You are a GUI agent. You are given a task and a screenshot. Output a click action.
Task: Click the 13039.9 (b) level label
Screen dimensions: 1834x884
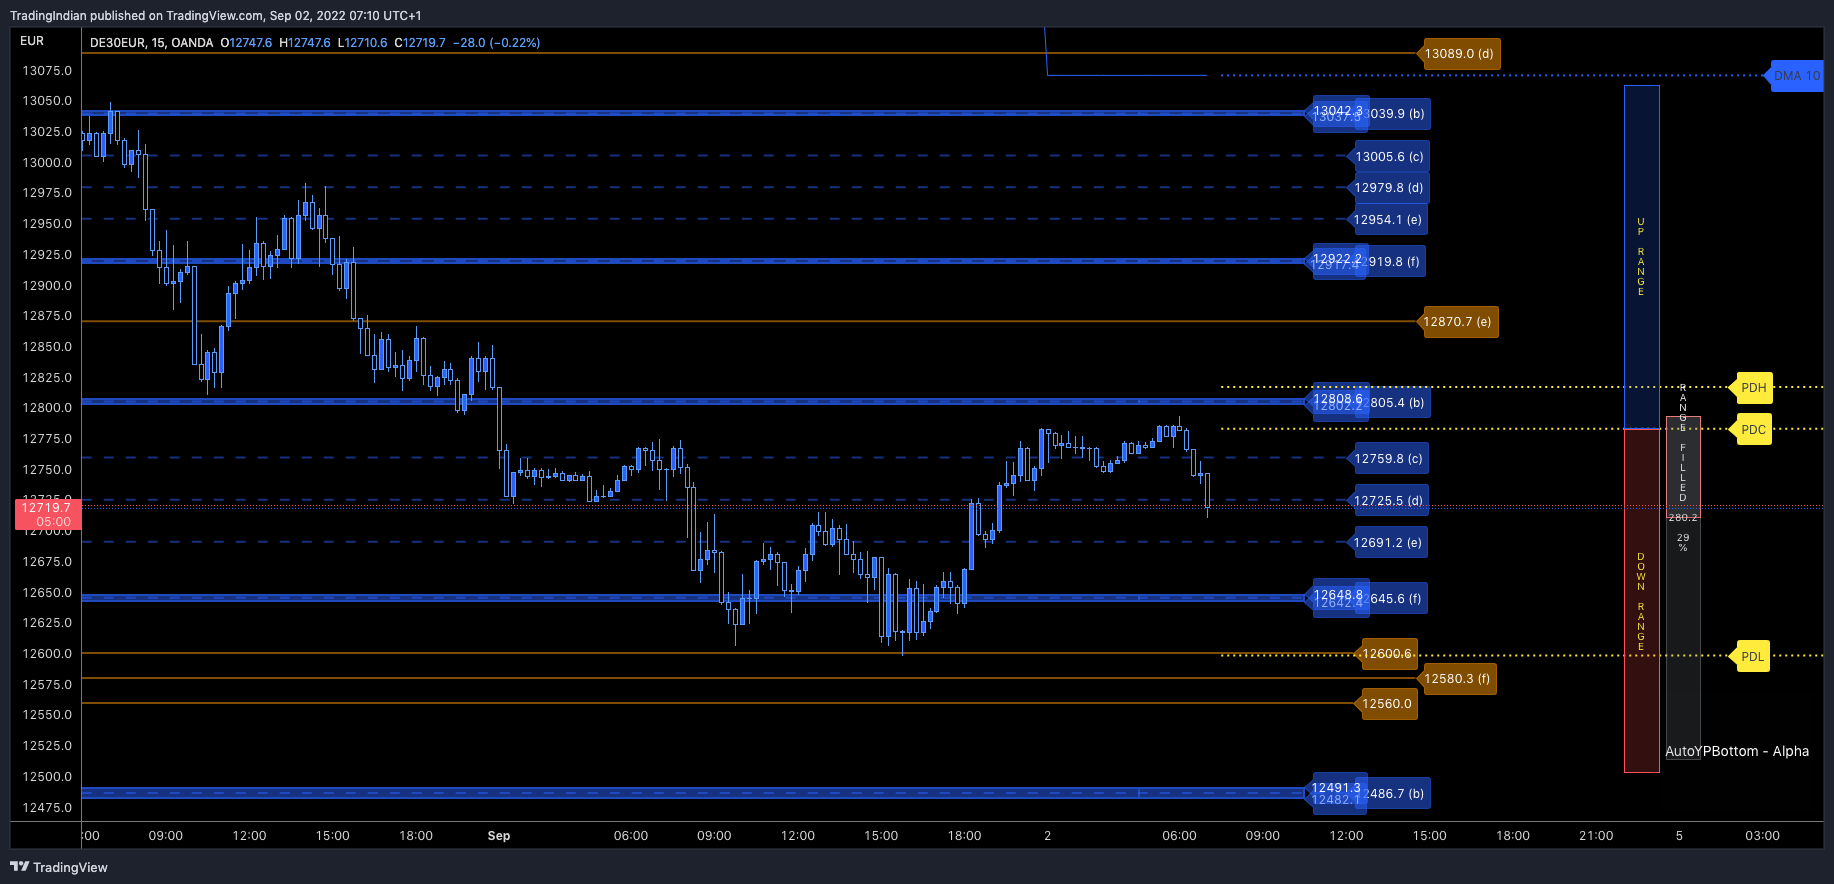click(x=1398, y=114)
